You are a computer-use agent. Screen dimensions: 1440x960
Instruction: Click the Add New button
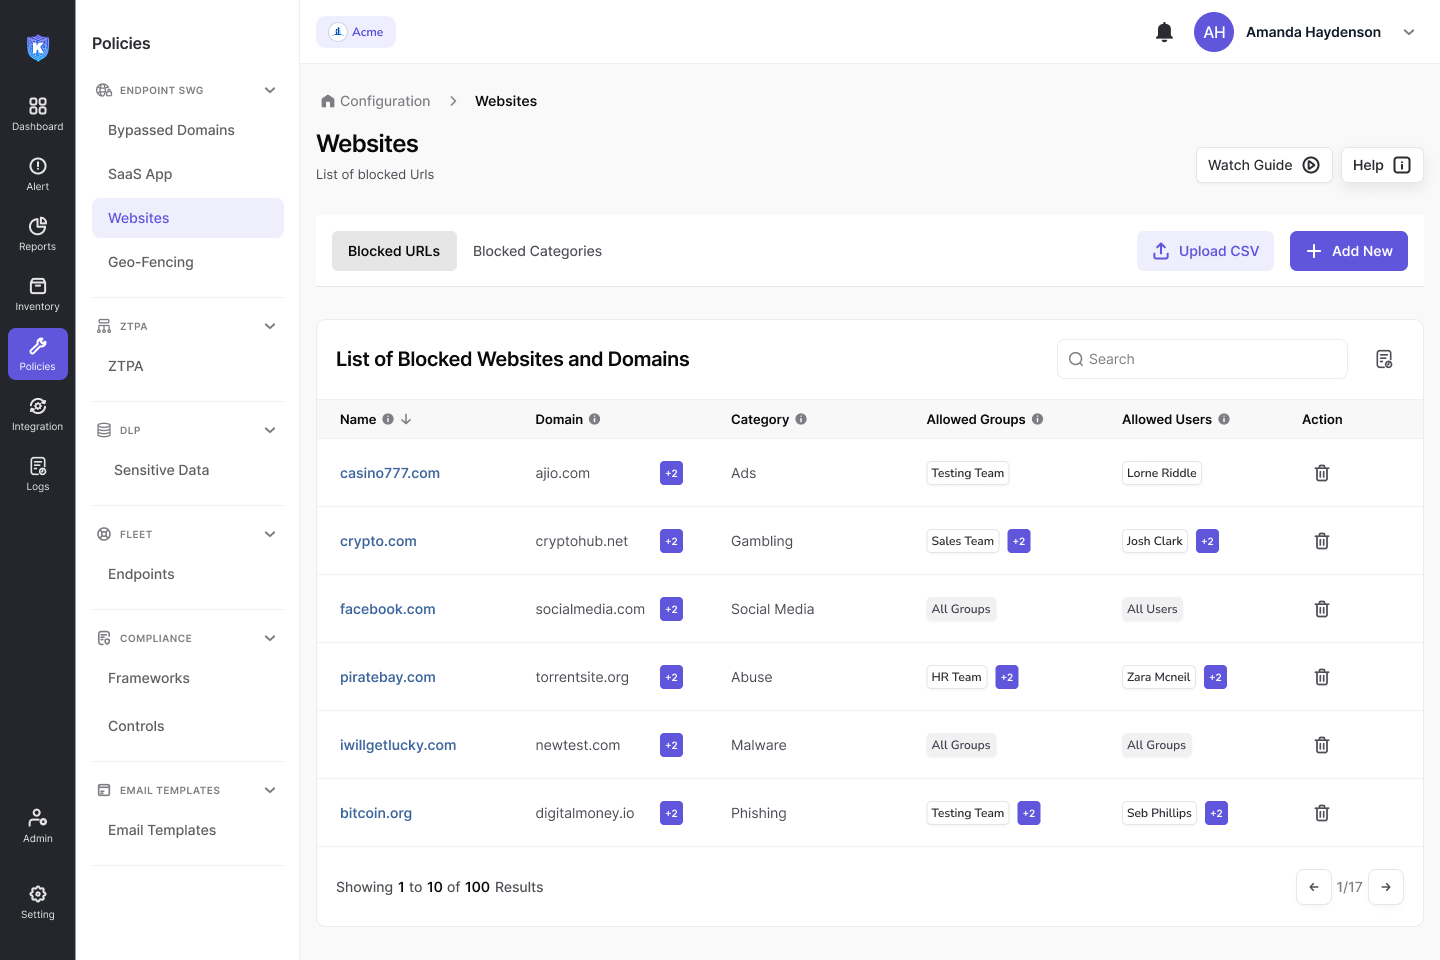pos(1348,251)
